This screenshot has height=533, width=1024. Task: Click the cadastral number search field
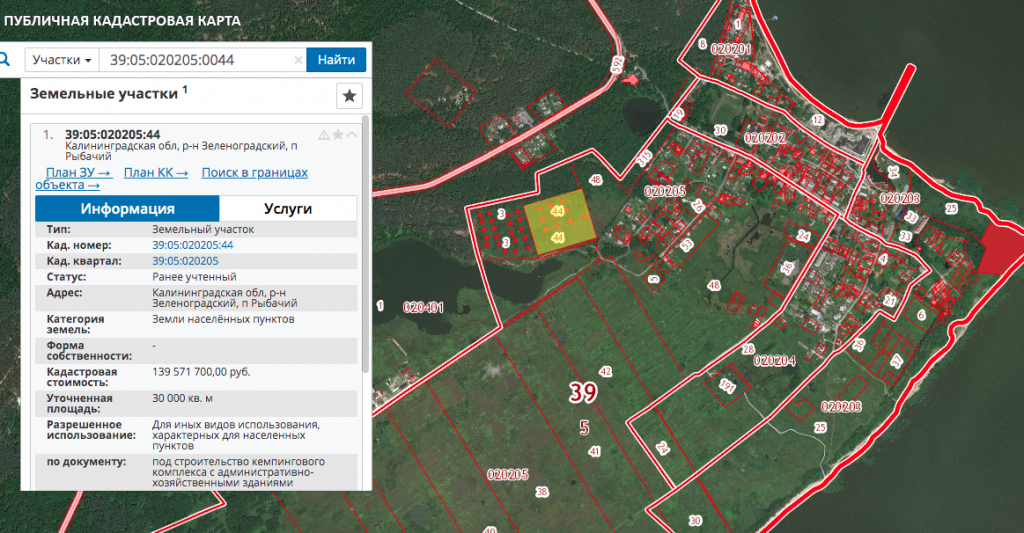pos(198,60)
